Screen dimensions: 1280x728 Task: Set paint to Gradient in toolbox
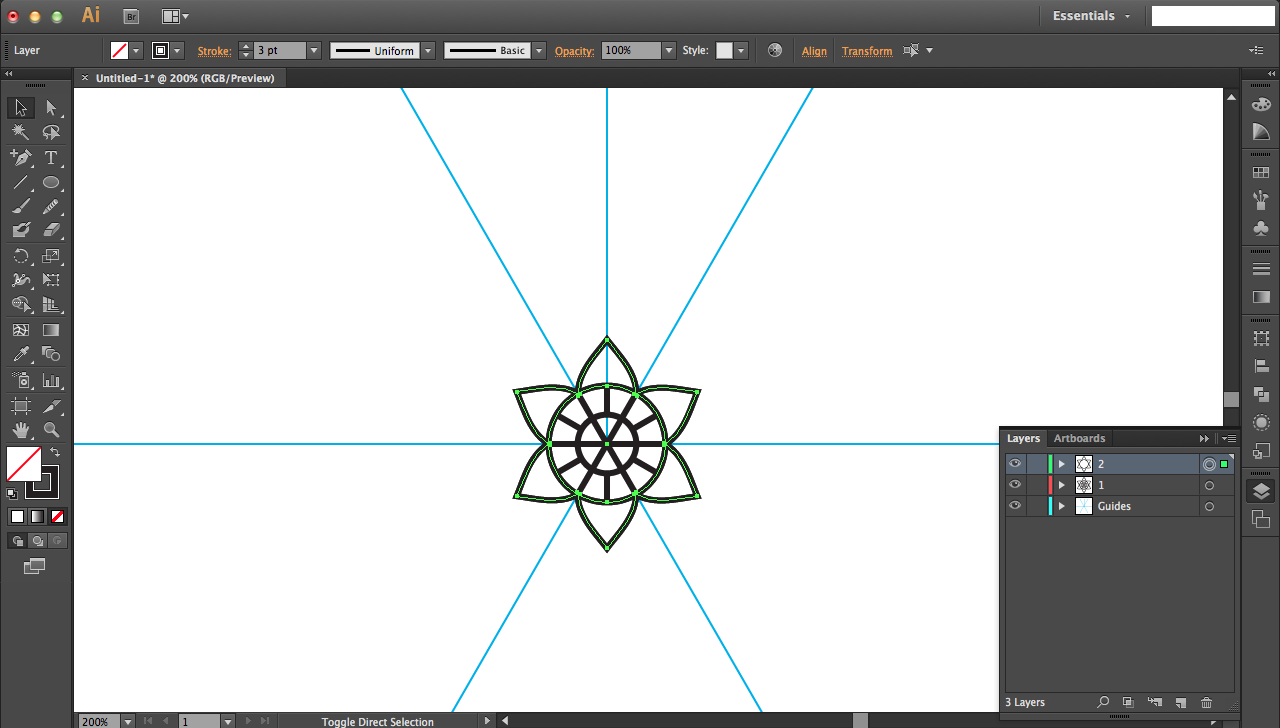tap(37, 517)
